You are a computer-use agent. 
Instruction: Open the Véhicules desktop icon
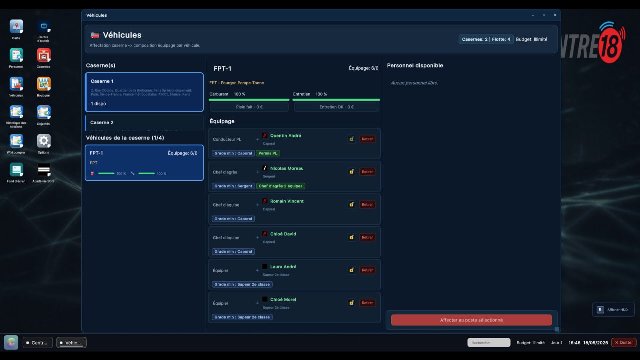[16, 85]
